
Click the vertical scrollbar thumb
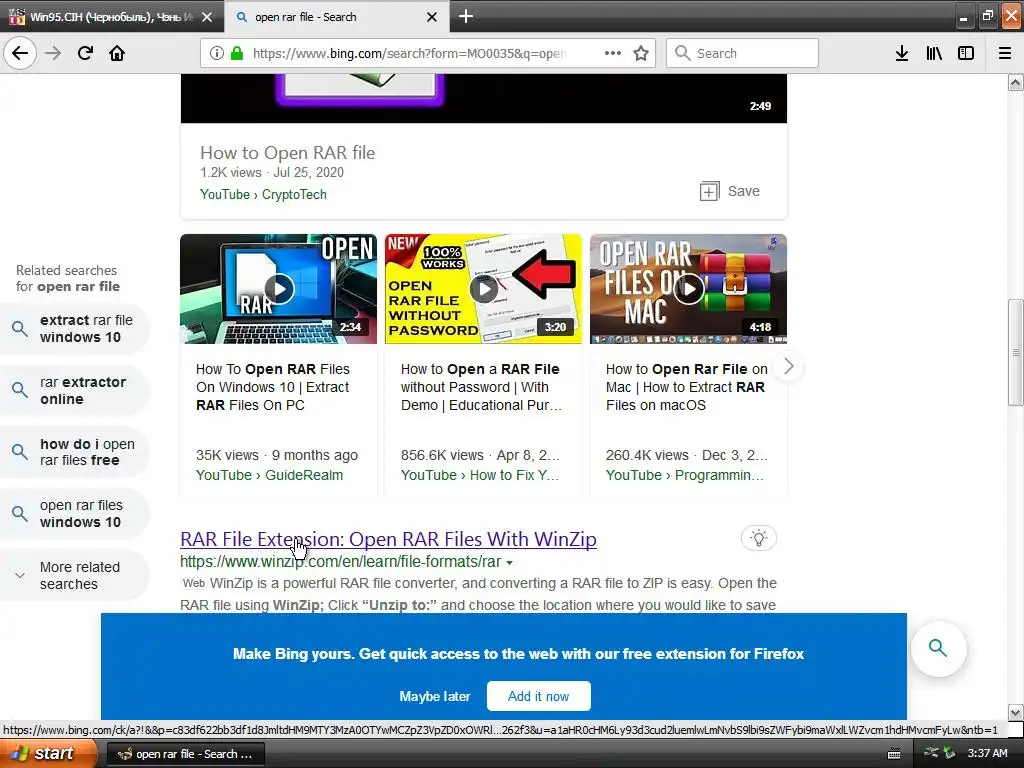1016,353
